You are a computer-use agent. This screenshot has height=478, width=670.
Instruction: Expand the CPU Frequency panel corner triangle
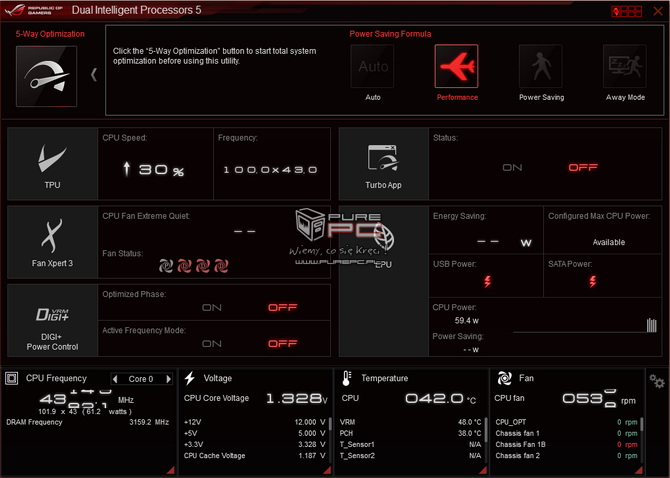pyautogui.click(x=170, y=470)
